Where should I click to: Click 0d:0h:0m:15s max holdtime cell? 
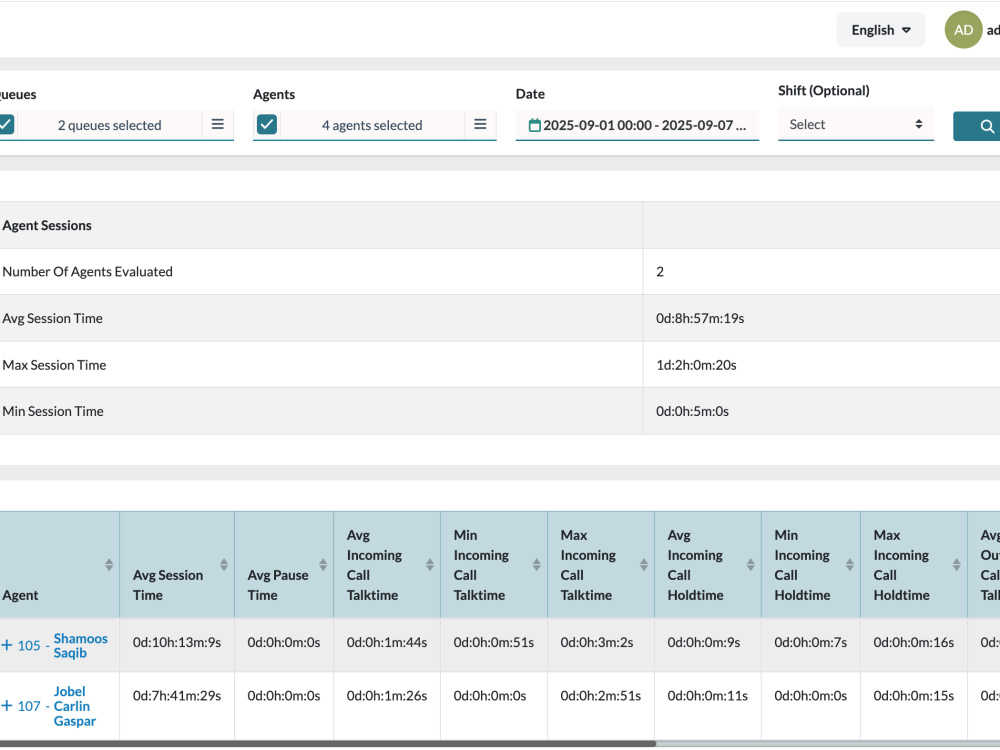(x=913, y=696)
